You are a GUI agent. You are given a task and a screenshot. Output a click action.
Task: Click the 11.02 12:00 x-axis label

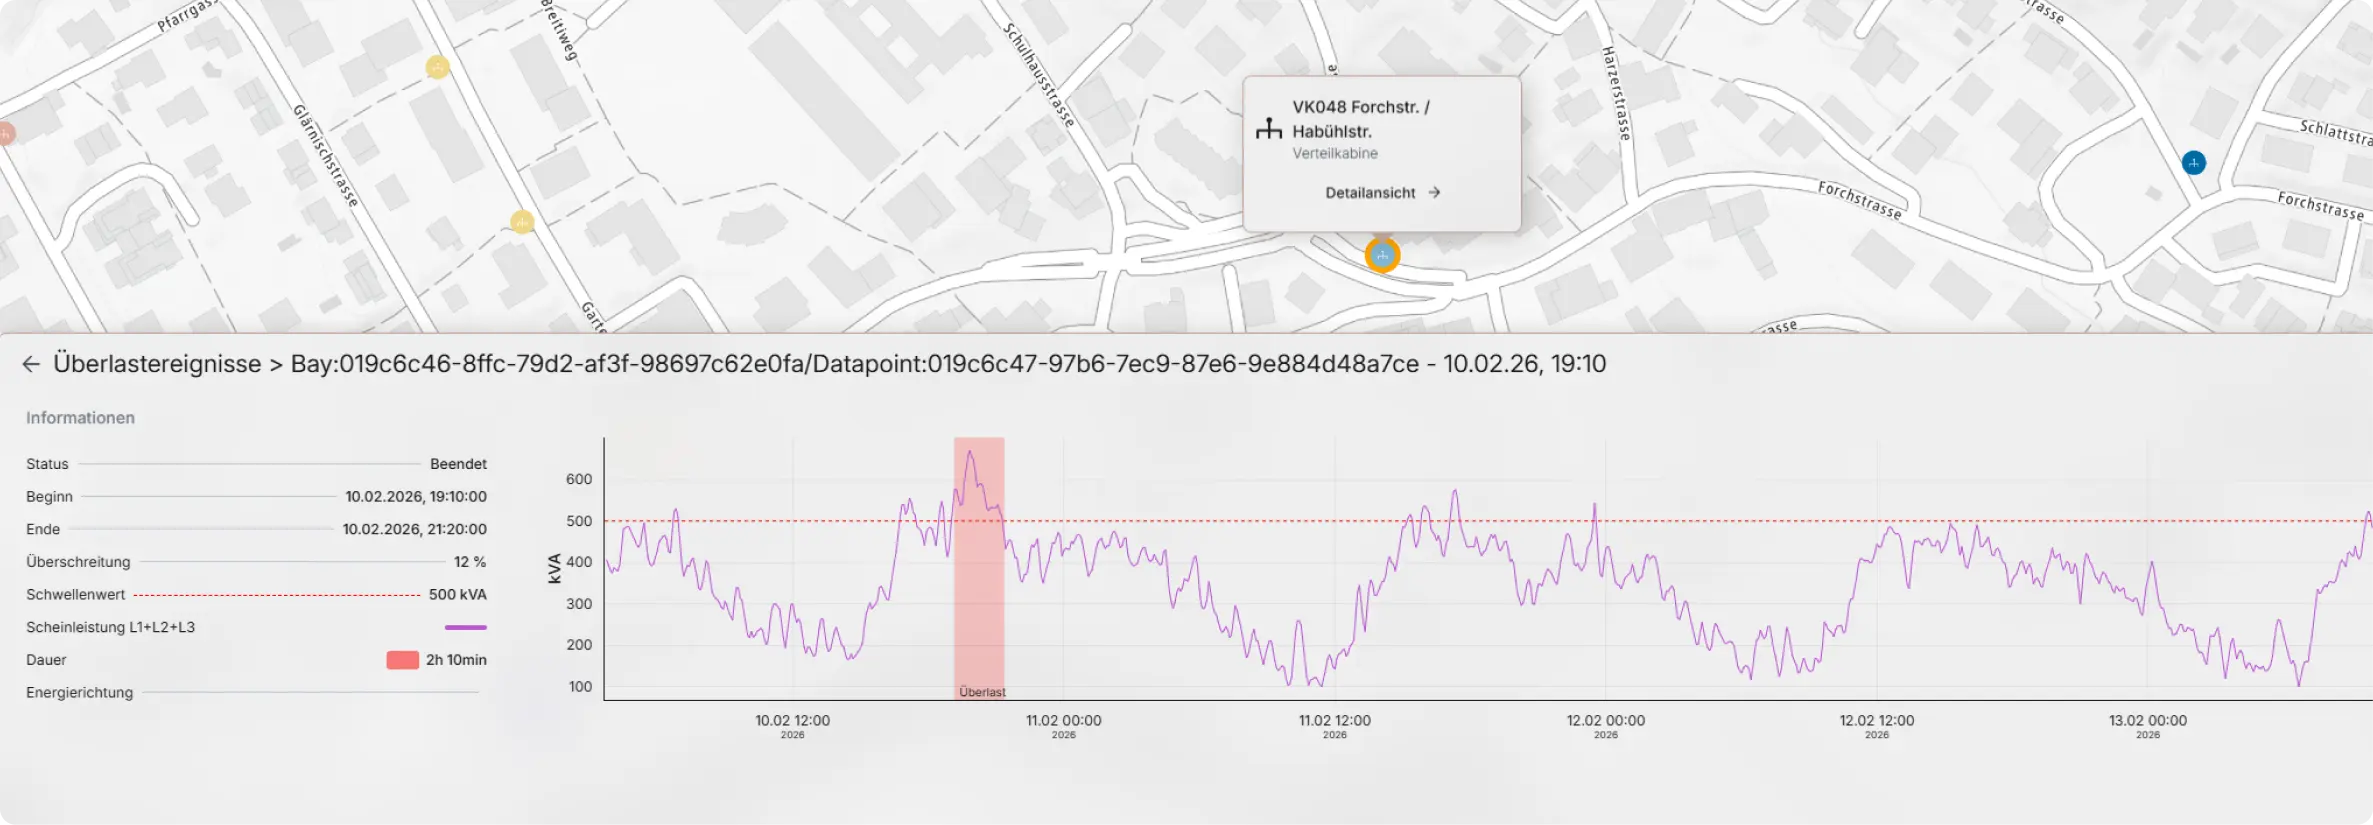(1334, 721)
